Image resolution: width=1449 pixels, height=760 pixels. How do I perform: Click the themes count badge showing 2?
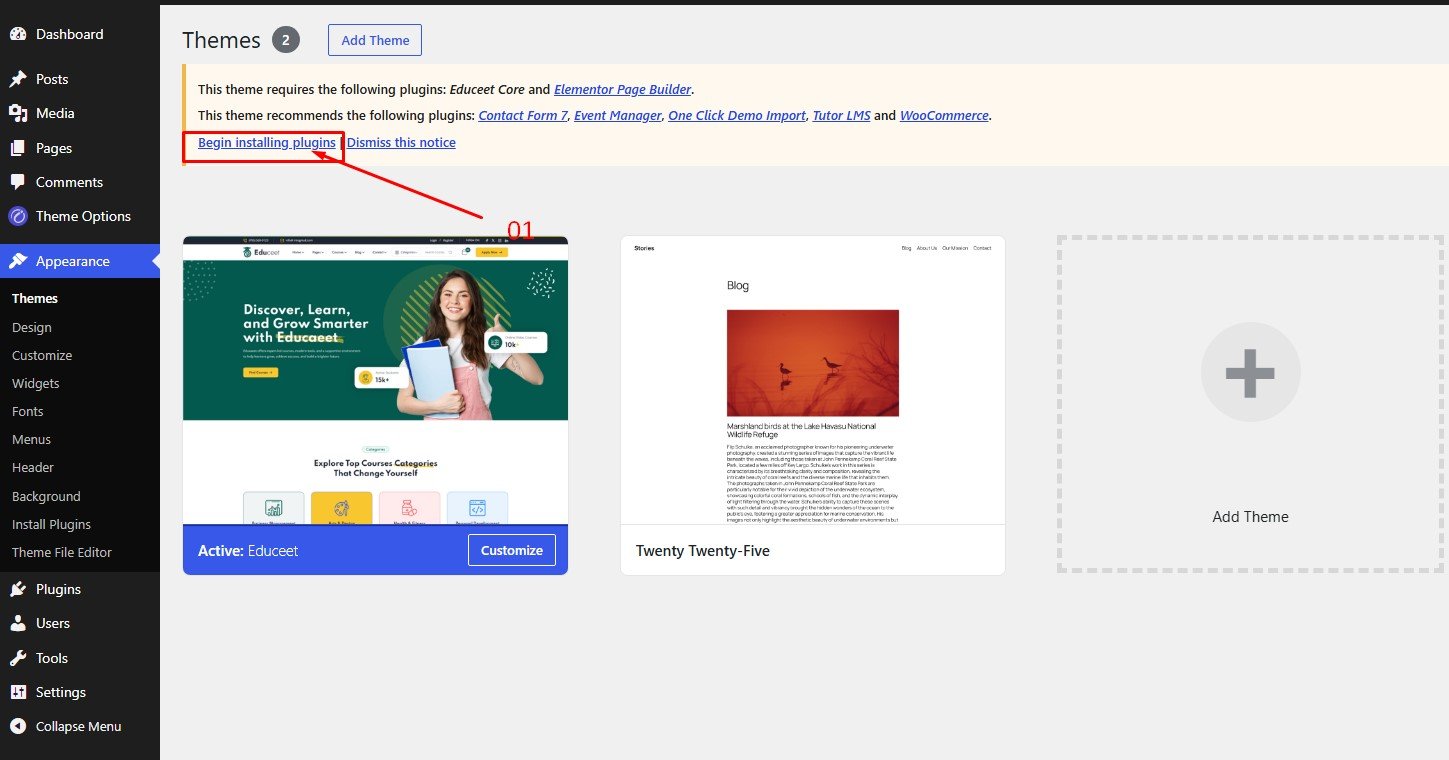pyautogui.click(x=285, y=40)
